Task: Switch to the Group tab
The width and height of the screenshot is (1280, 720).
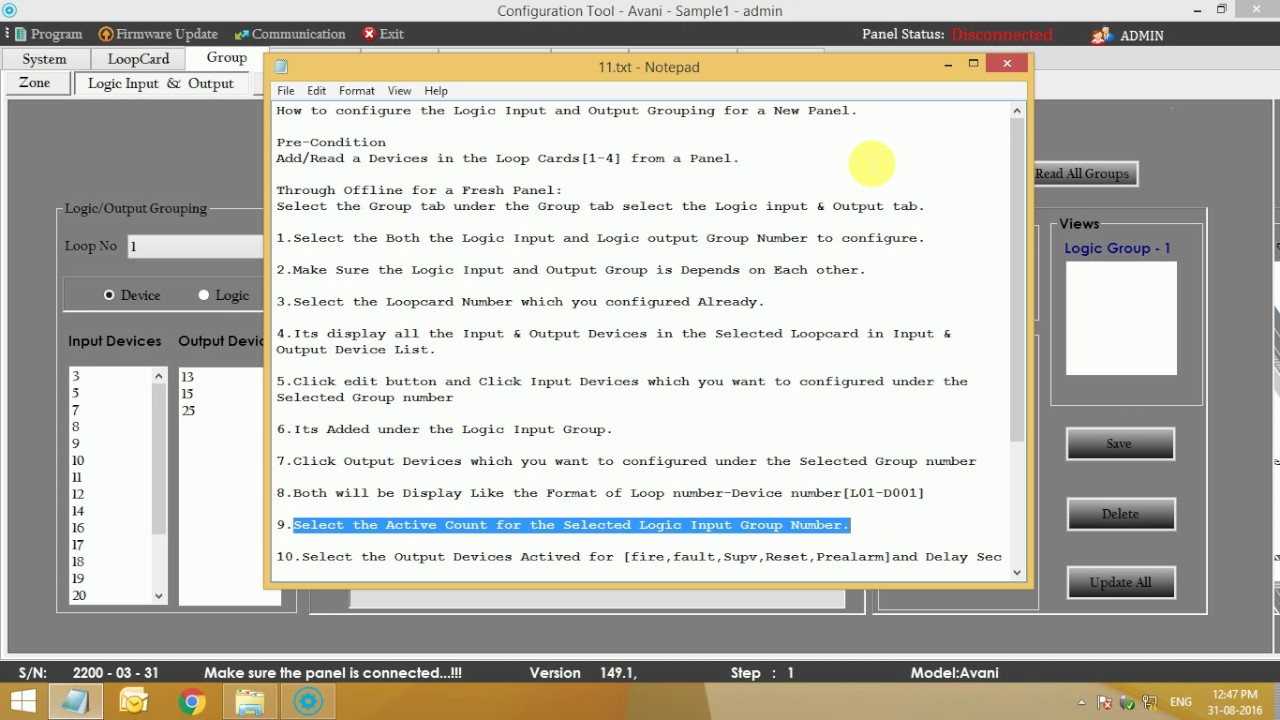Action: pos(227,58)
